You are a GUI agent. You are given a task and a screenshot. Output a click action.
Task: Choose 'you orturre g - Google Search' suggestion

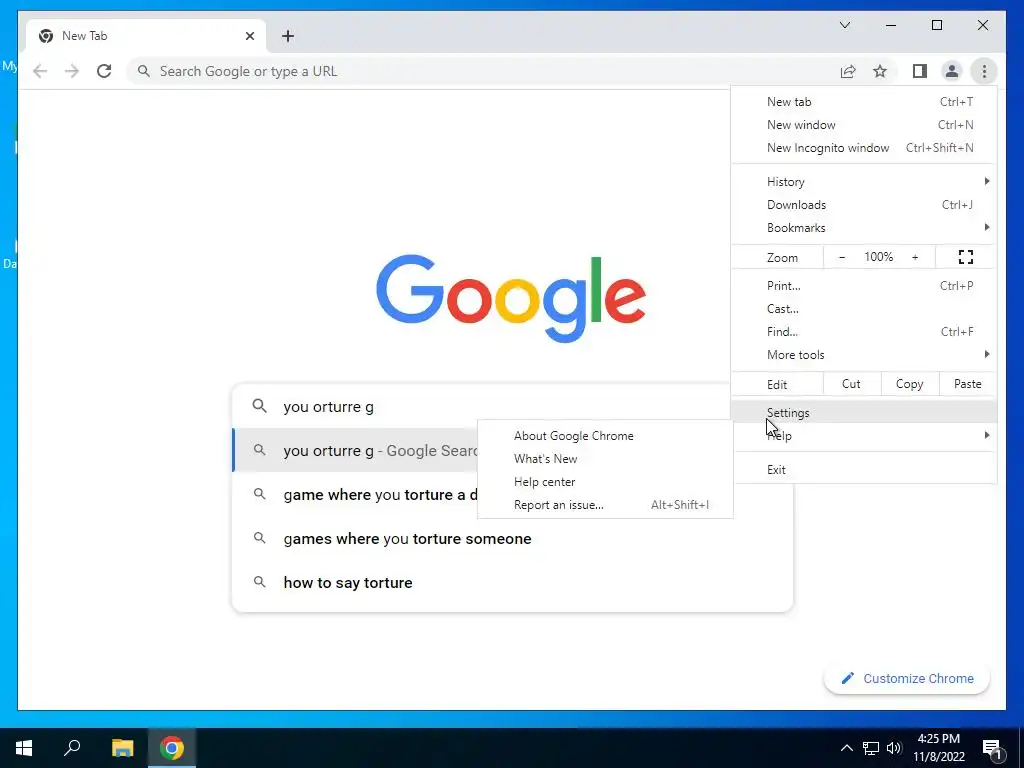(356, 450)
